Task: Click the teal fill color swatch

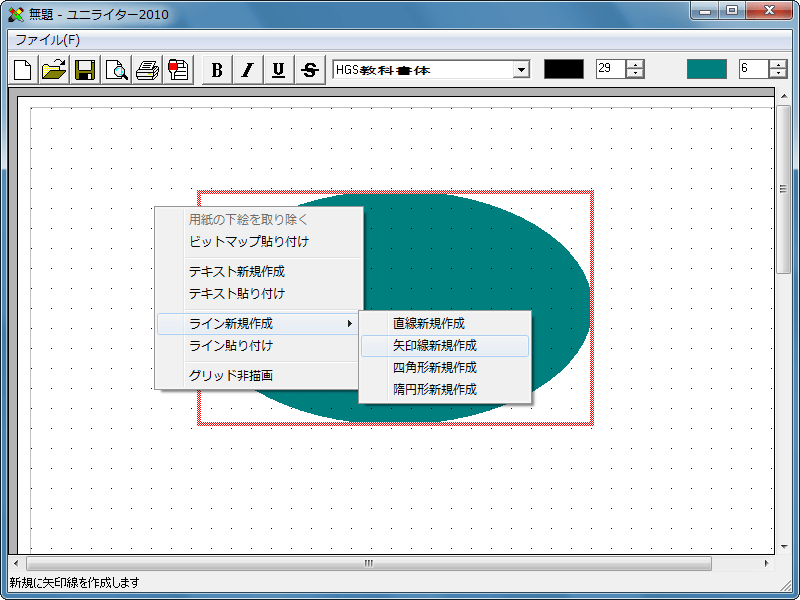Action: (x=707, y=69)
